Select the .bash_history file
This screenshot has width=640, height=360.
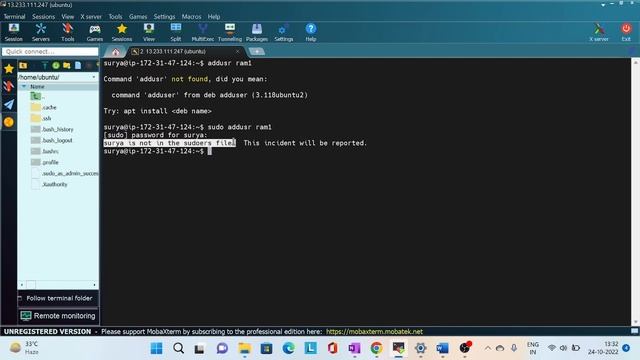tap(52, 129)
